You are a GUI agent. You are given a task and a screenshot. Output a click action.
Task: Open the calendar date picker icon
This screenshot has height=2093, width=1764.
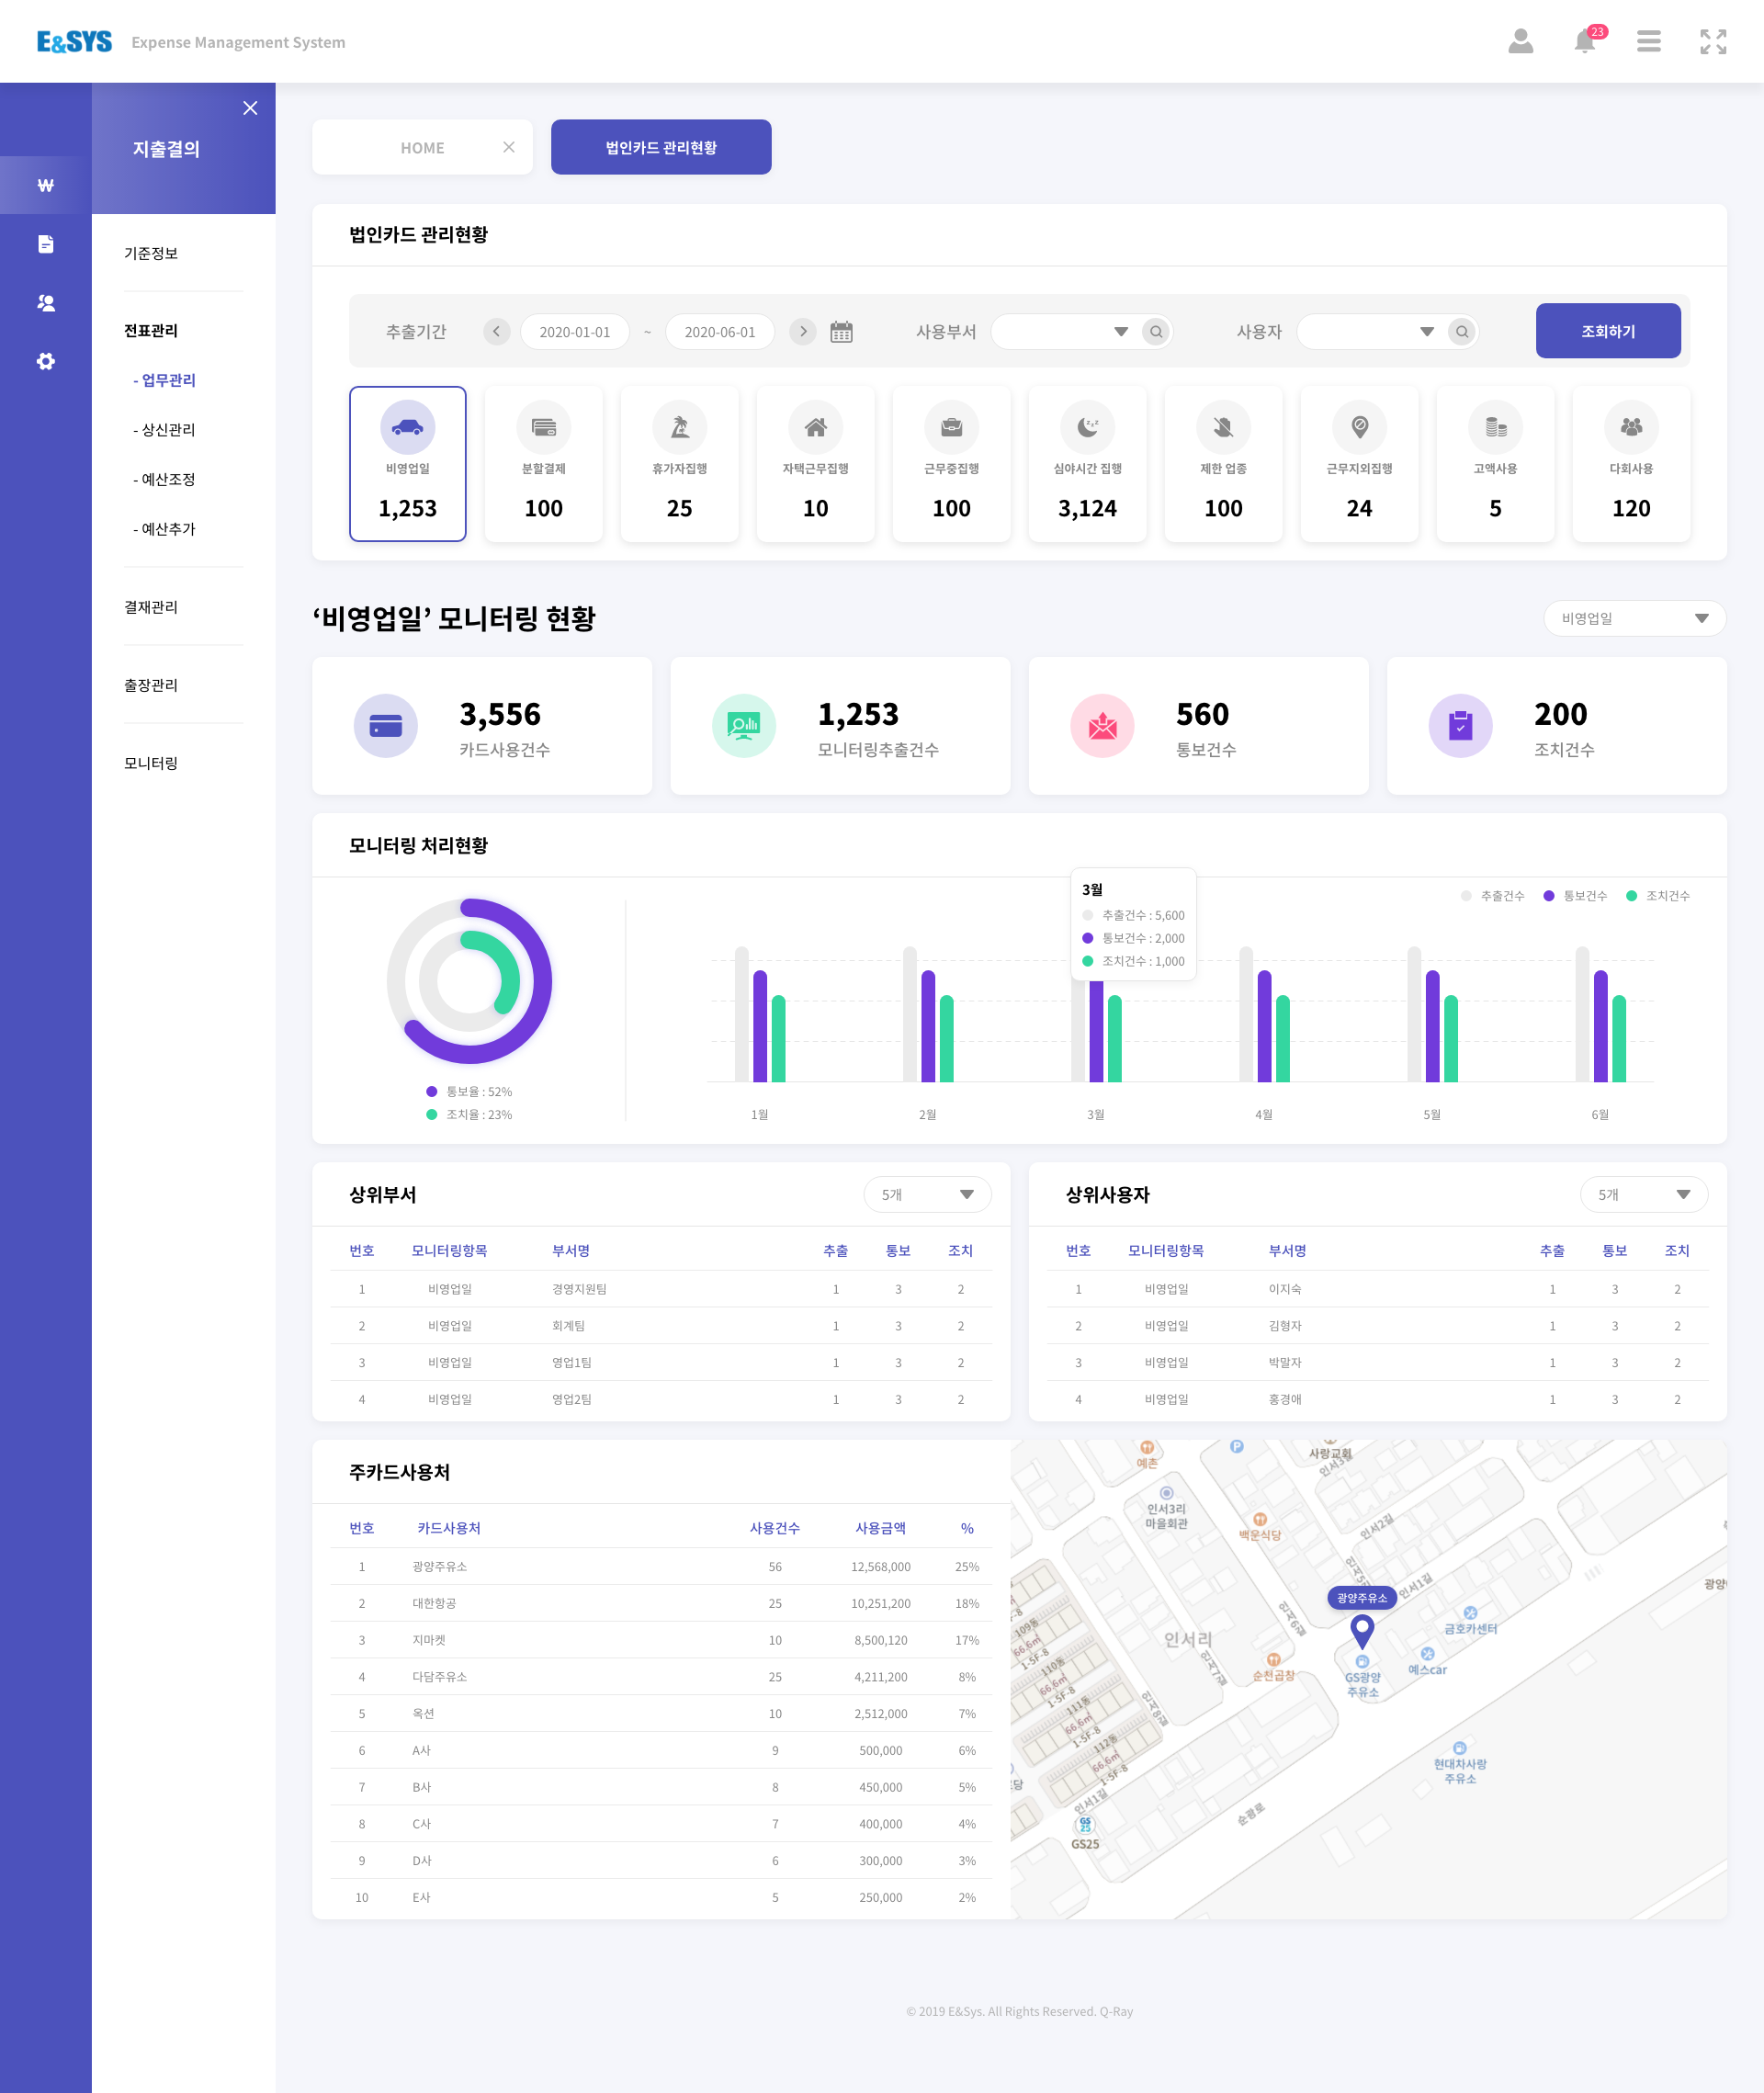(841, 332)
